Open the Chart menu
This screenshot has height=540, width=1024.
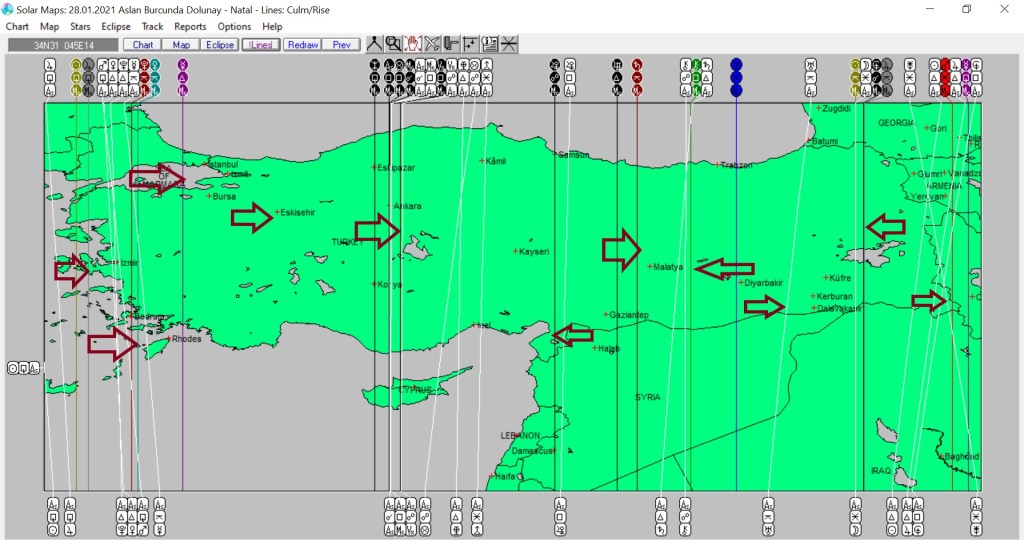[x=17, y=26]
